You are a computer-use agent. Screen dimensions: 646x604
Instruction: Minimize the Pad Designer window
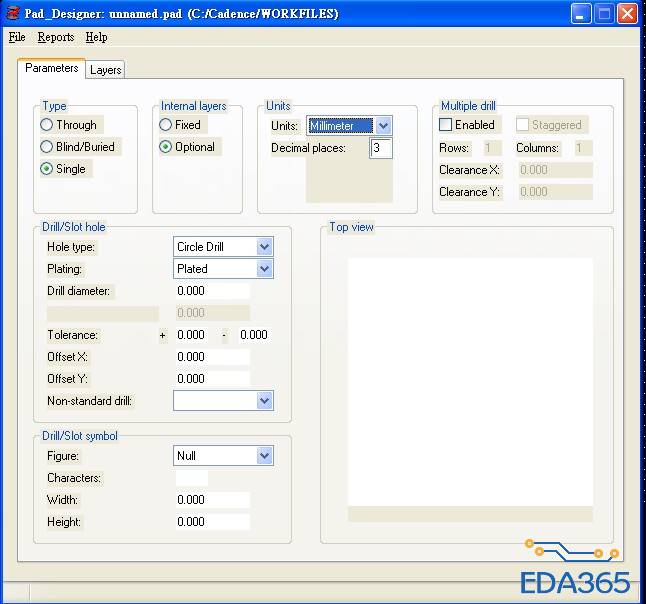[x=581, y=14]
